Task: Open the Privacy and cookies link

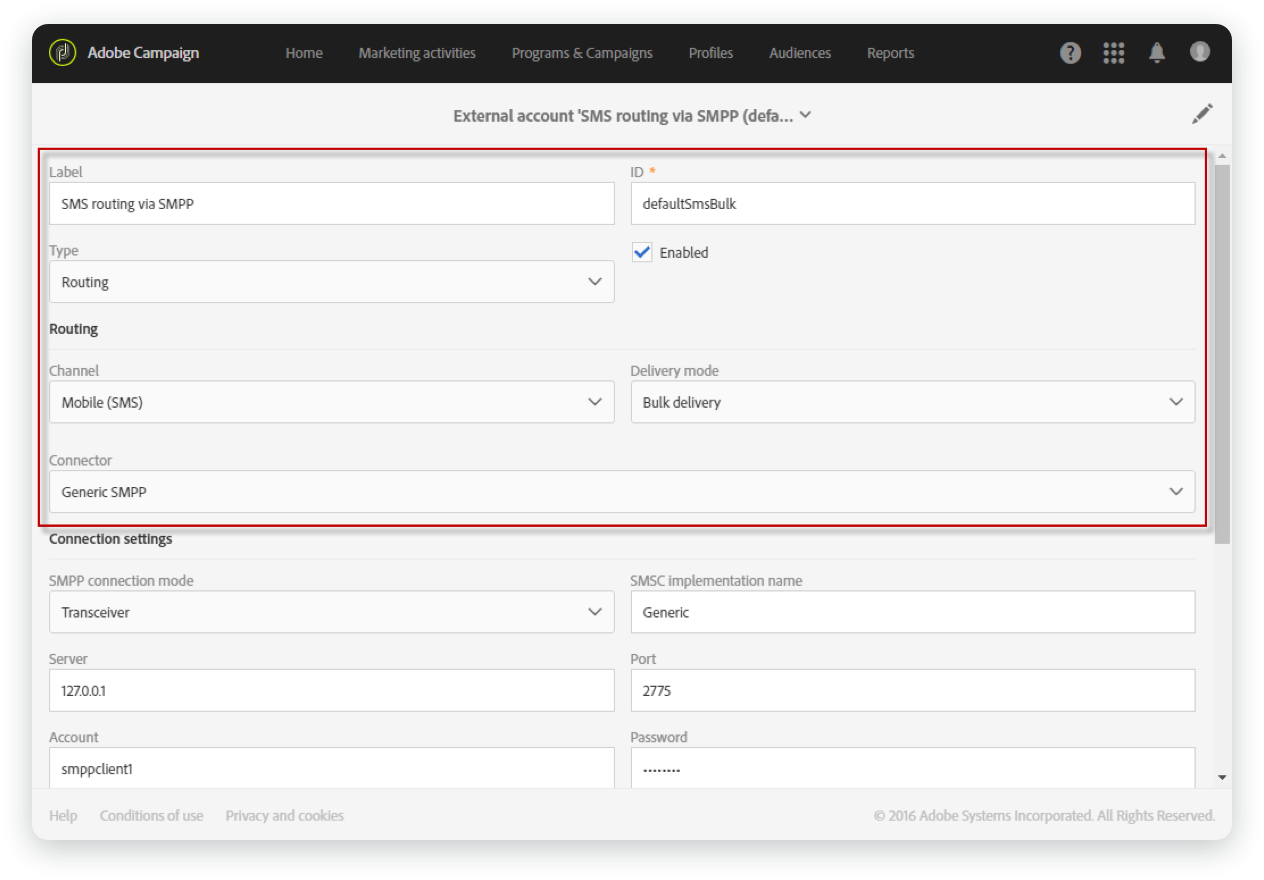Action: pyautogui.click(x=284, y=815)
